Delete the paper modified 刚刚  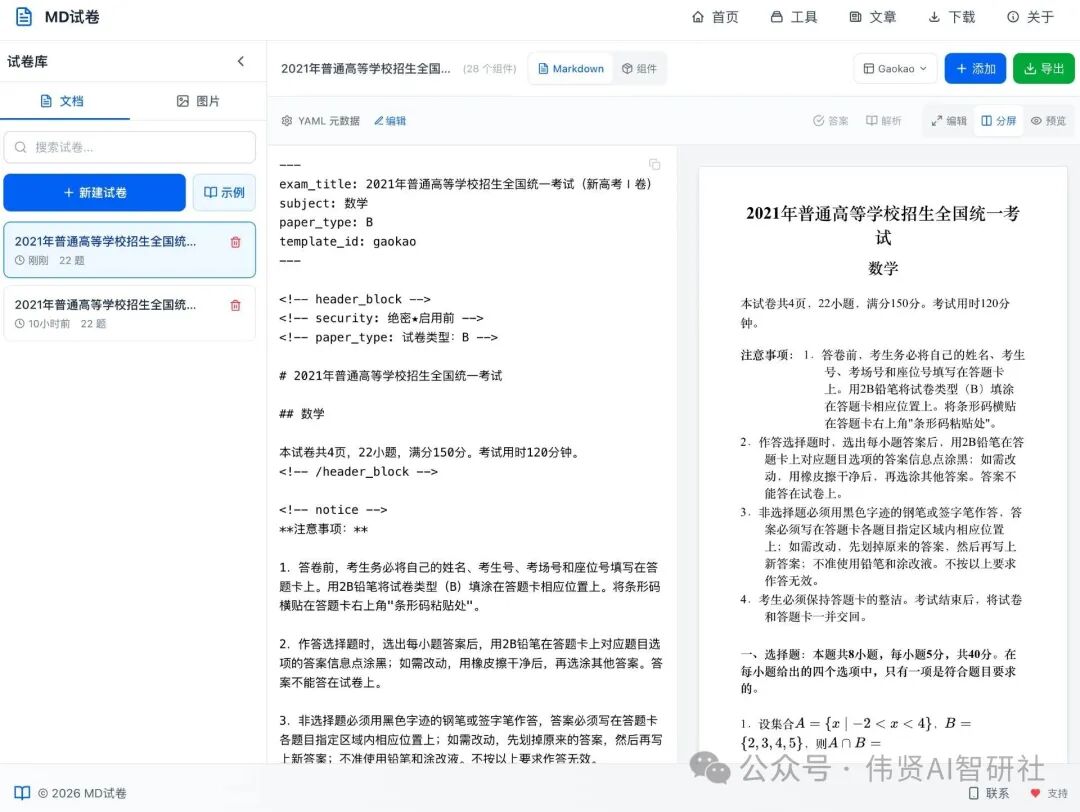[x=236, y=242]
